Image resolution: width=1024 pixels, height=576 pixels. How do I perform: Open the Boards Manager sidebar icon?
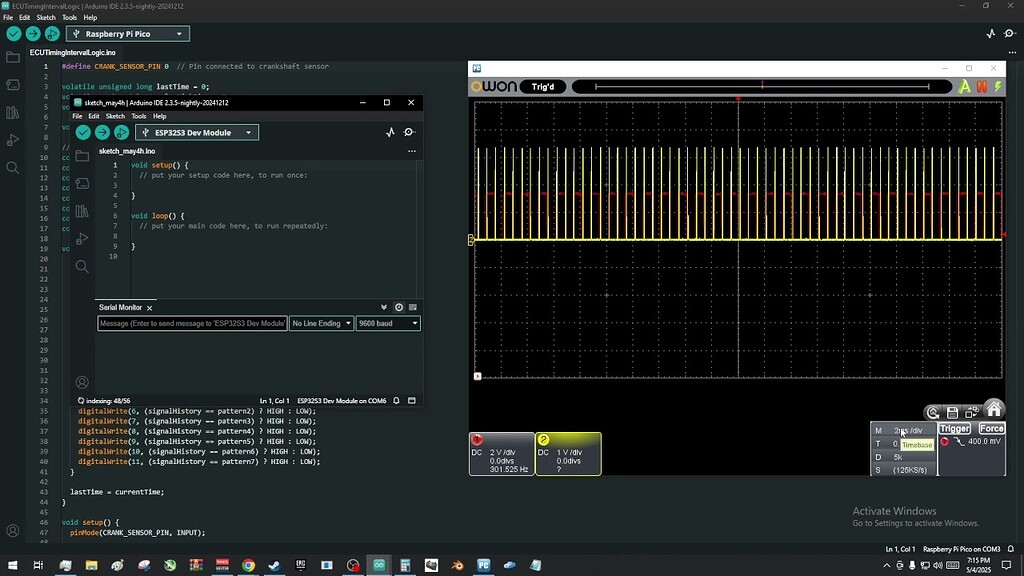[13, 85]
